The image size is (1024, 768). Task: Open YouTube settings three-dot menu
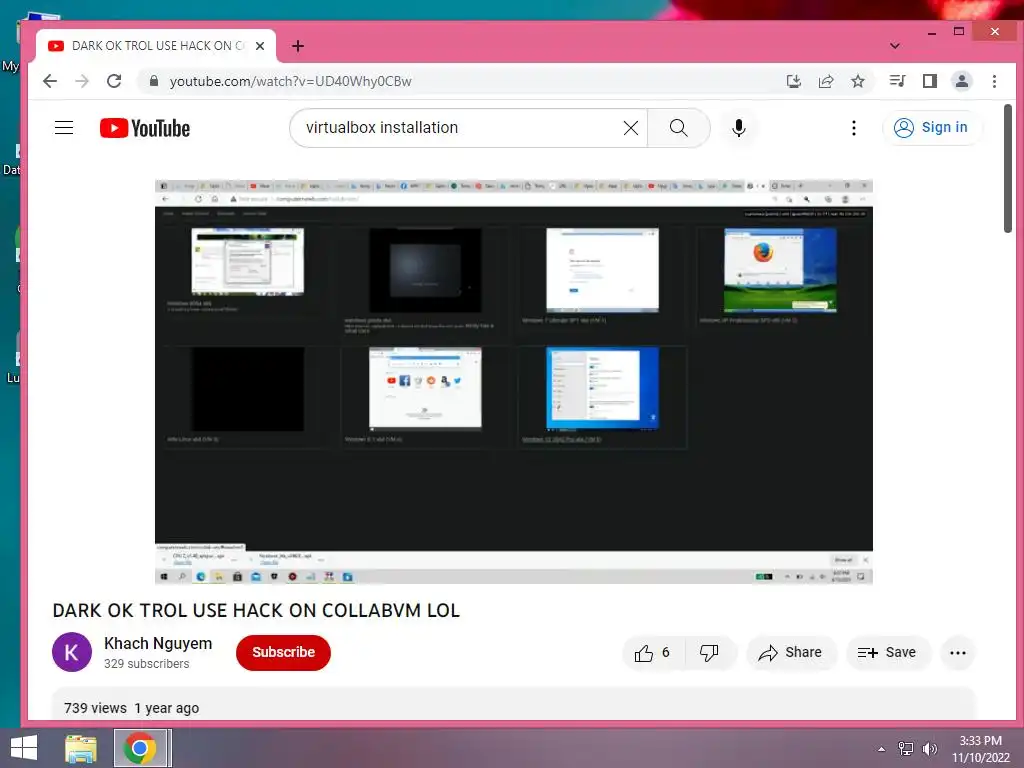point(854,128)
